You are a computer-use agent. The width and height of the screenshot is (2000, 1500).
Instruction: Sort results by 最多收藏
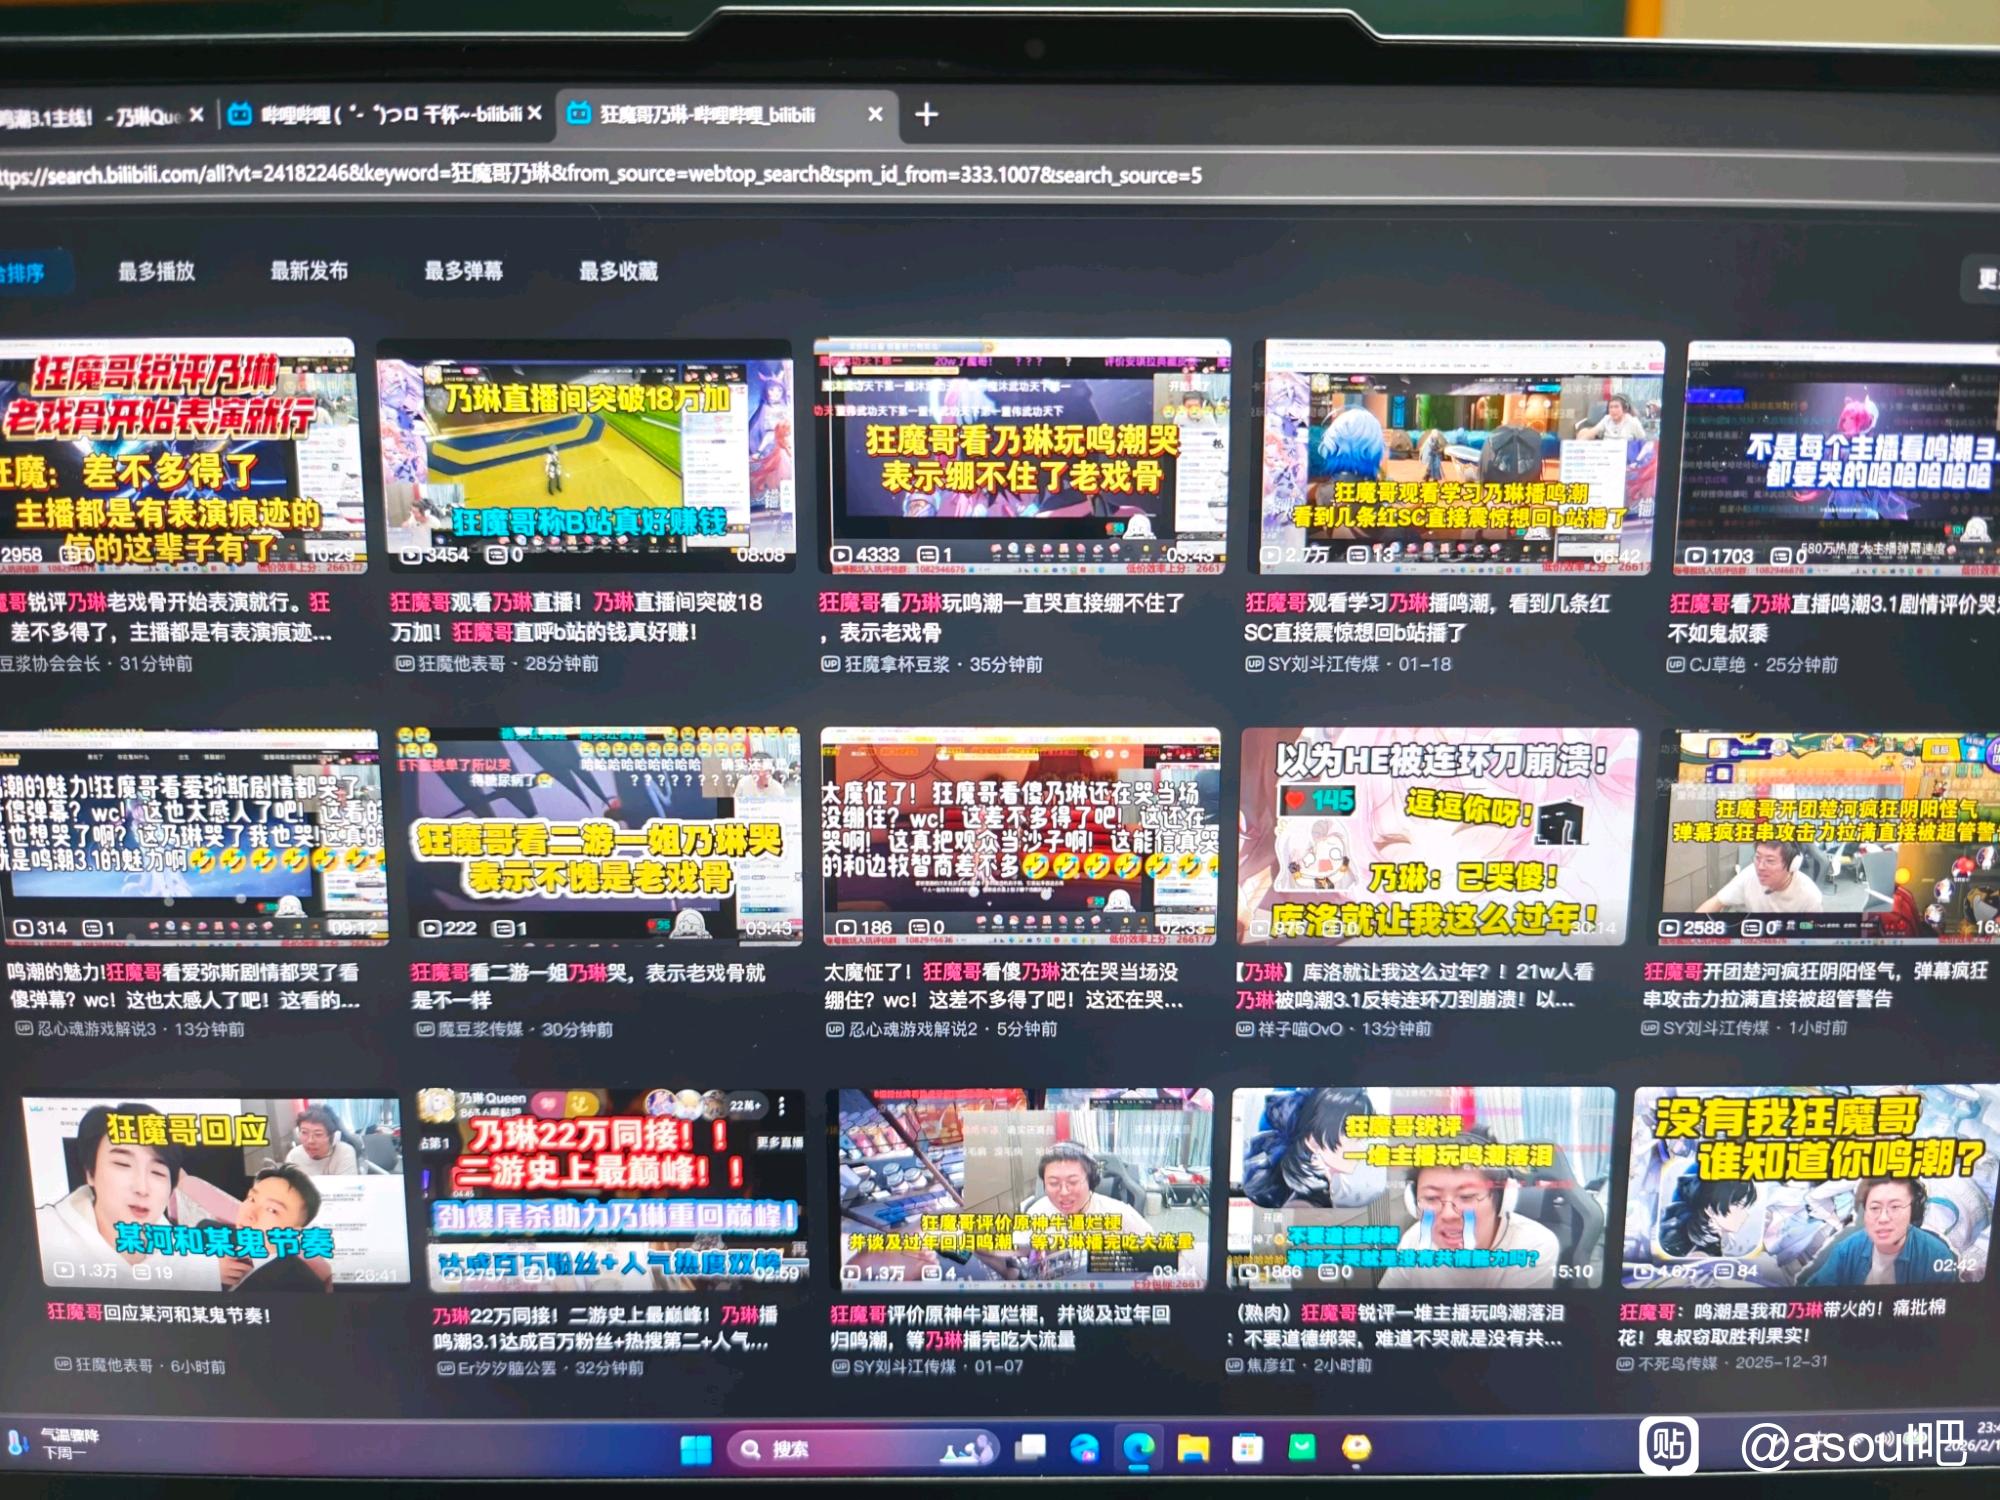point(618,271)
